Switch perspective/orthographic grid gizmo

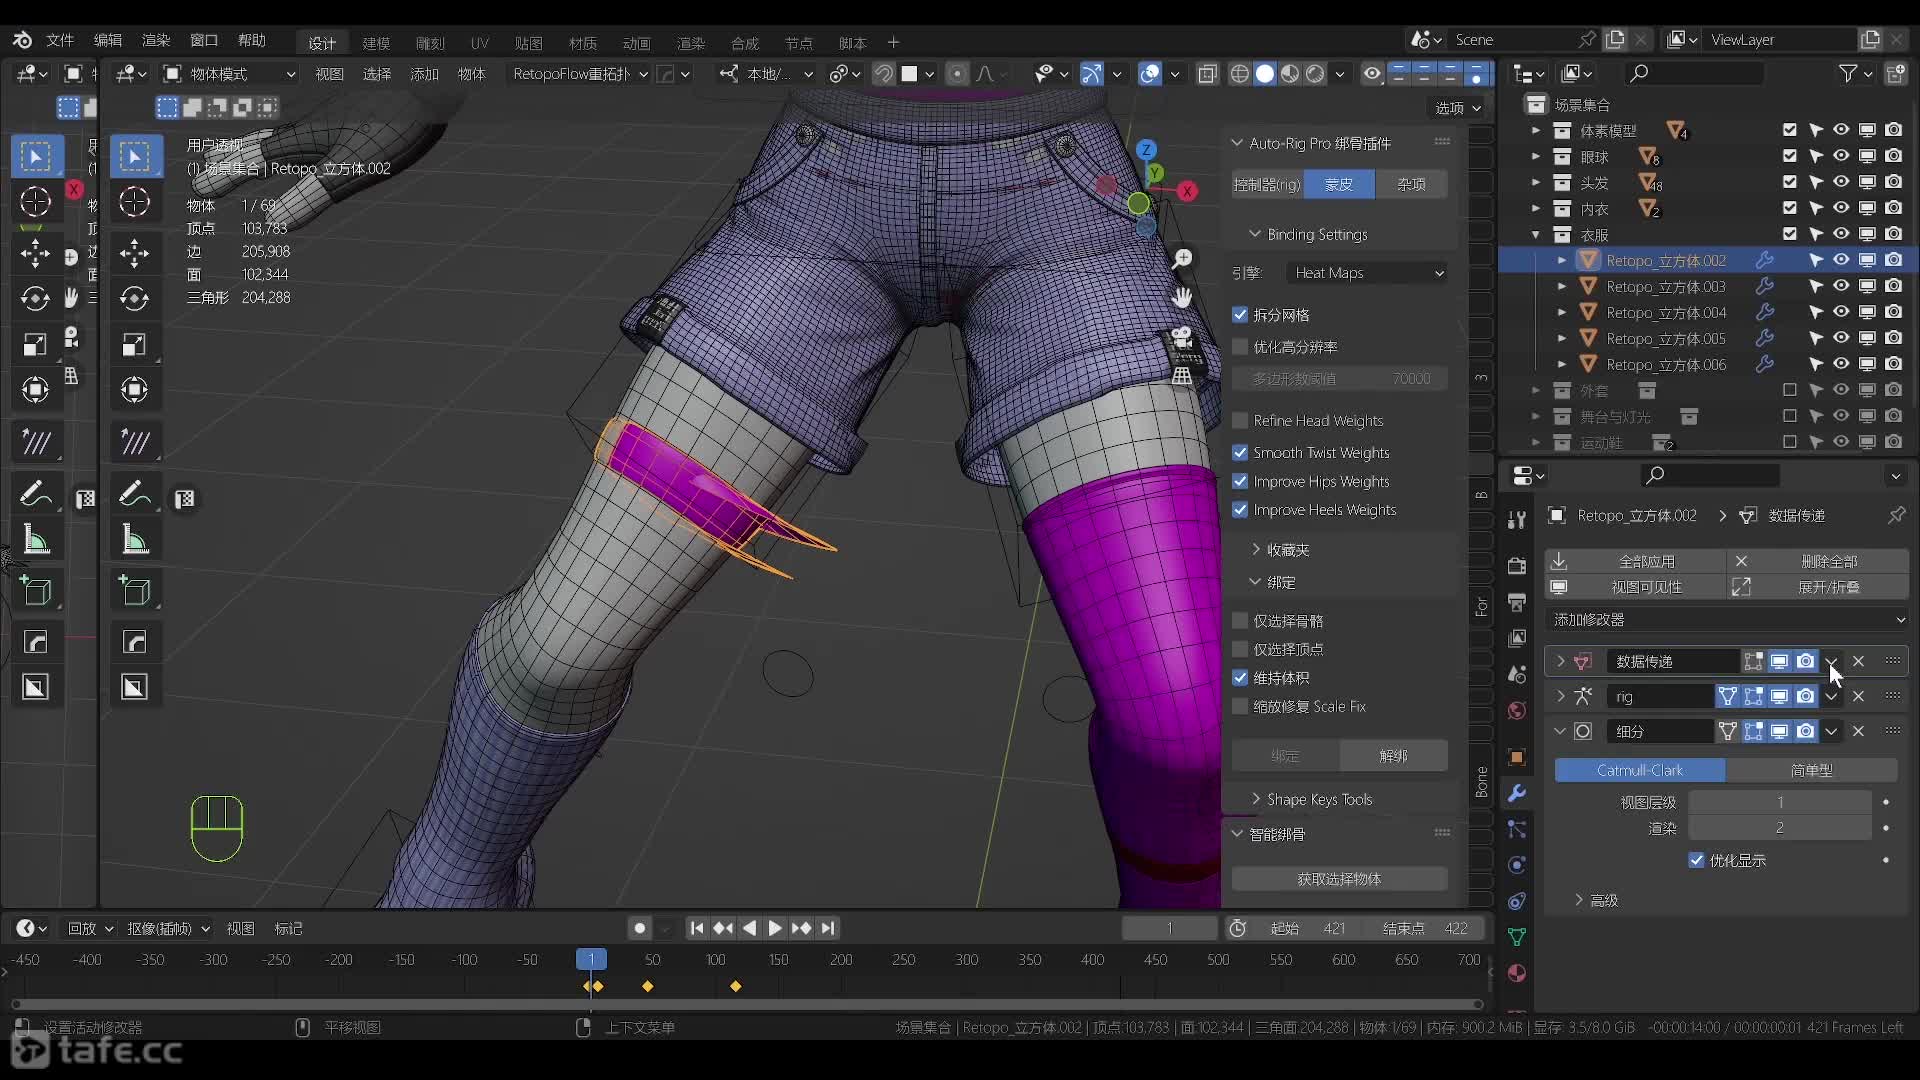pyautogui.click(x=1182, y=376)
